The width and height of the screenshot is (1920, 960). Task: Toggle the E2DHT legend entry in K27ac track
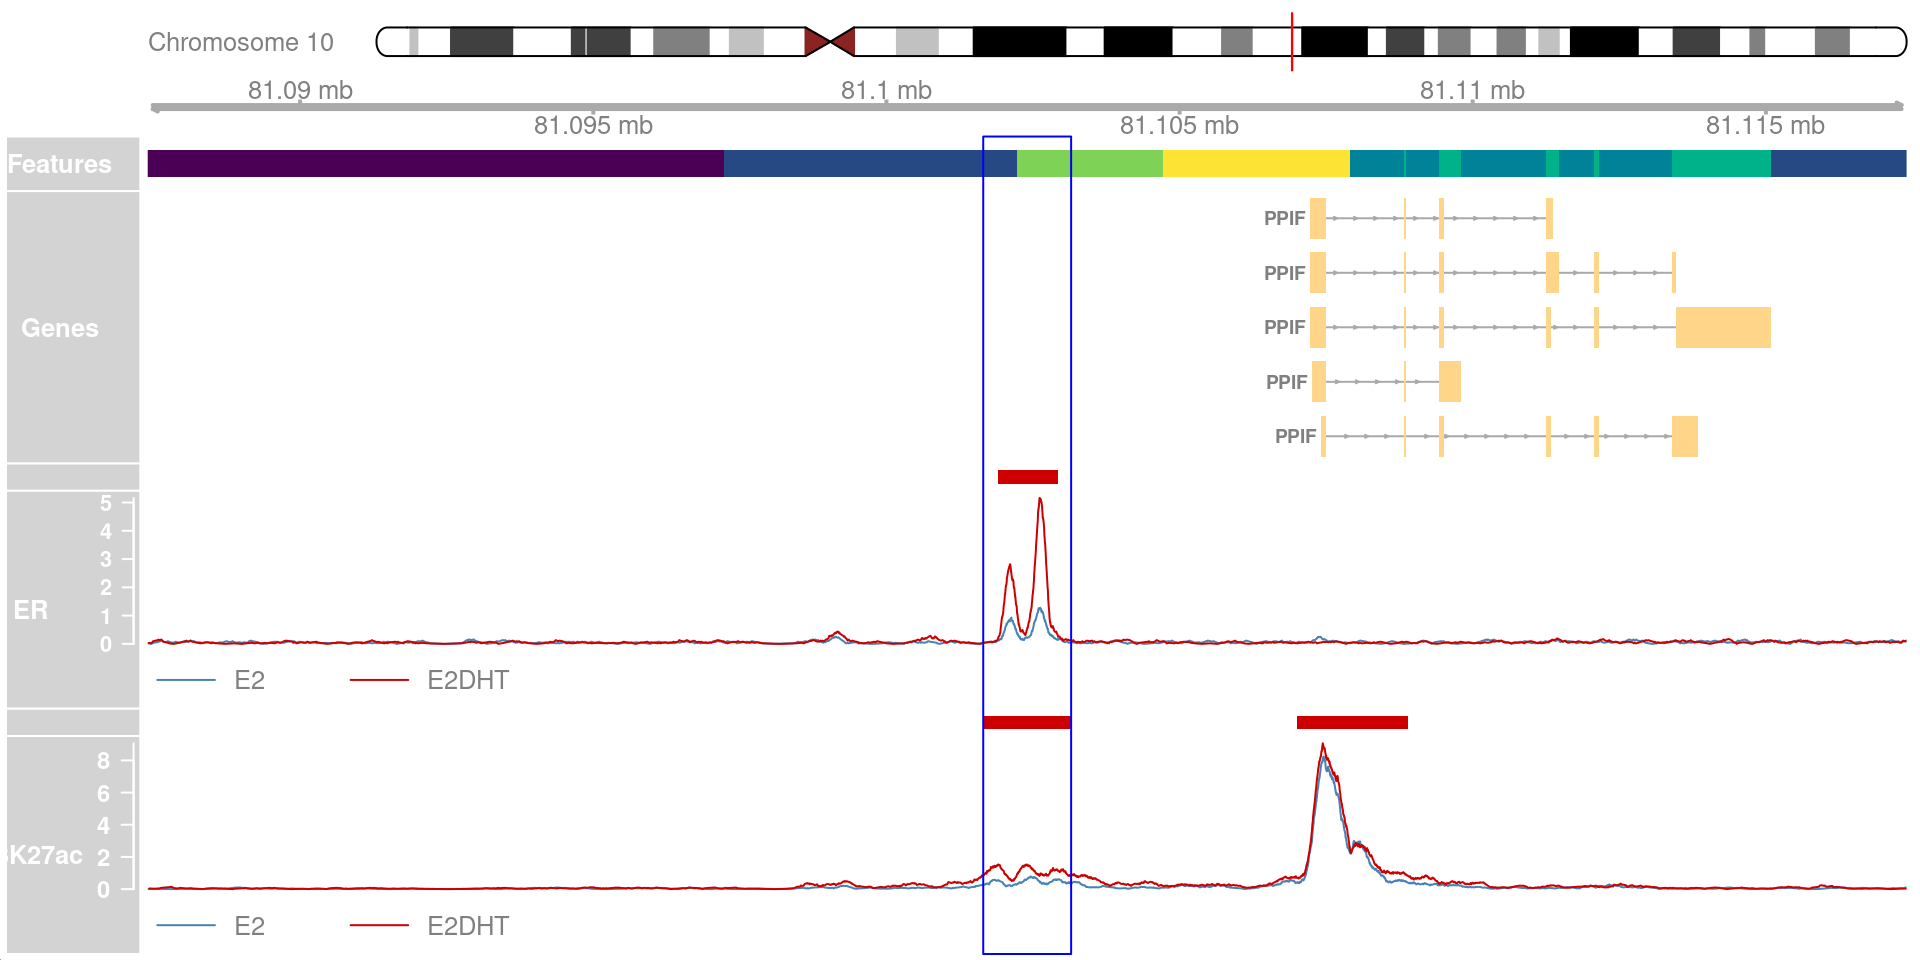coord(430,926)
